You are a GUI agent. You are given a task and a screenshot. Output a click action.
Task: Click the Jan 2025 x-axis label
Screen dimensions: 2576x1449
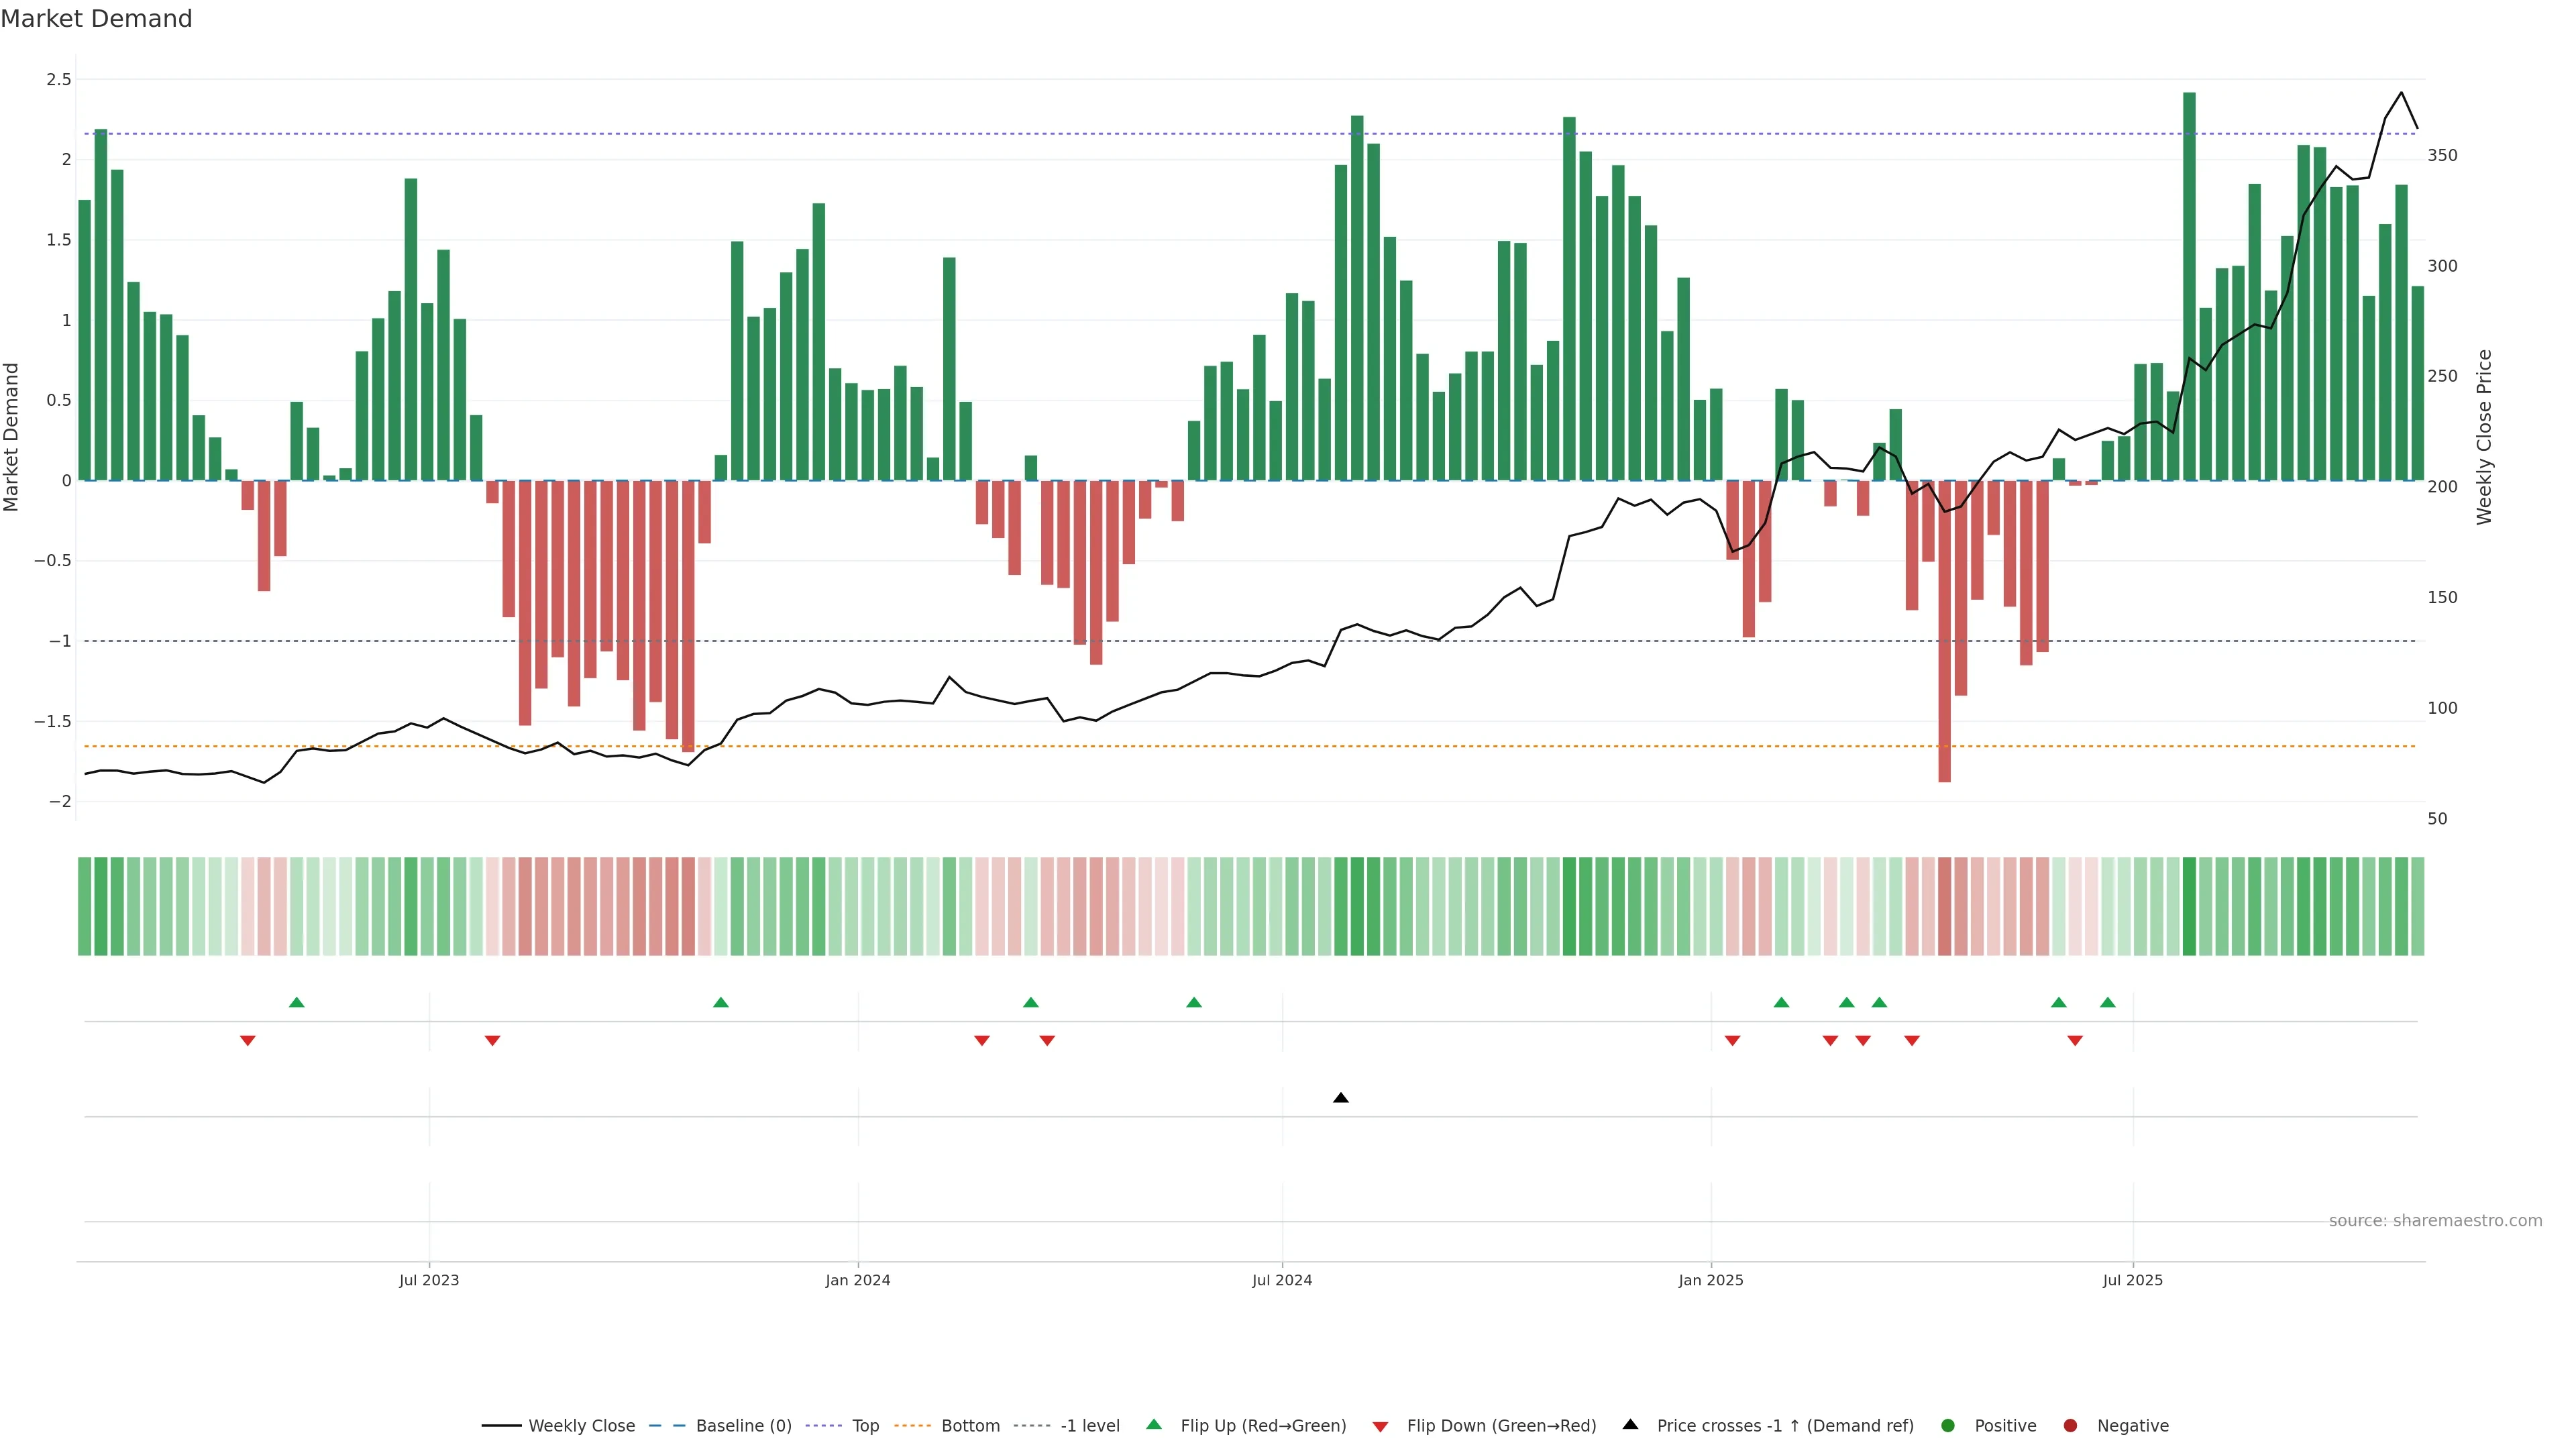pyautogui.click(x=1710, y=1280)
